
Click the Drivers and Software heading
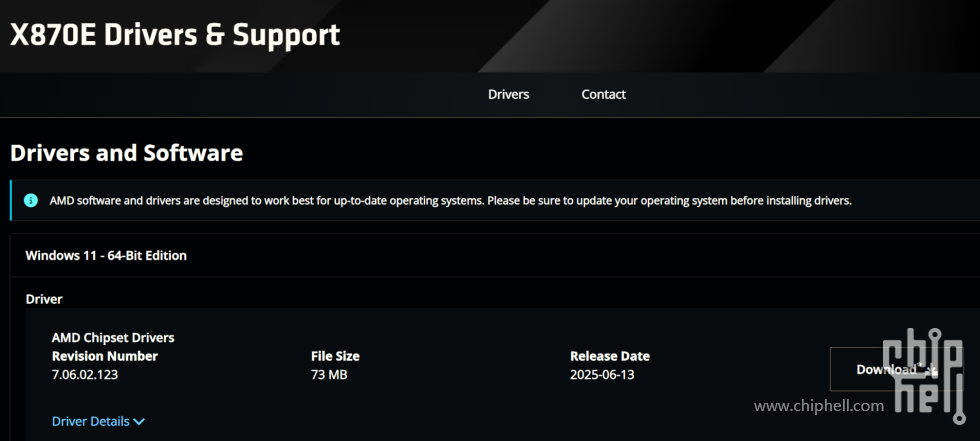coord(126,153)
